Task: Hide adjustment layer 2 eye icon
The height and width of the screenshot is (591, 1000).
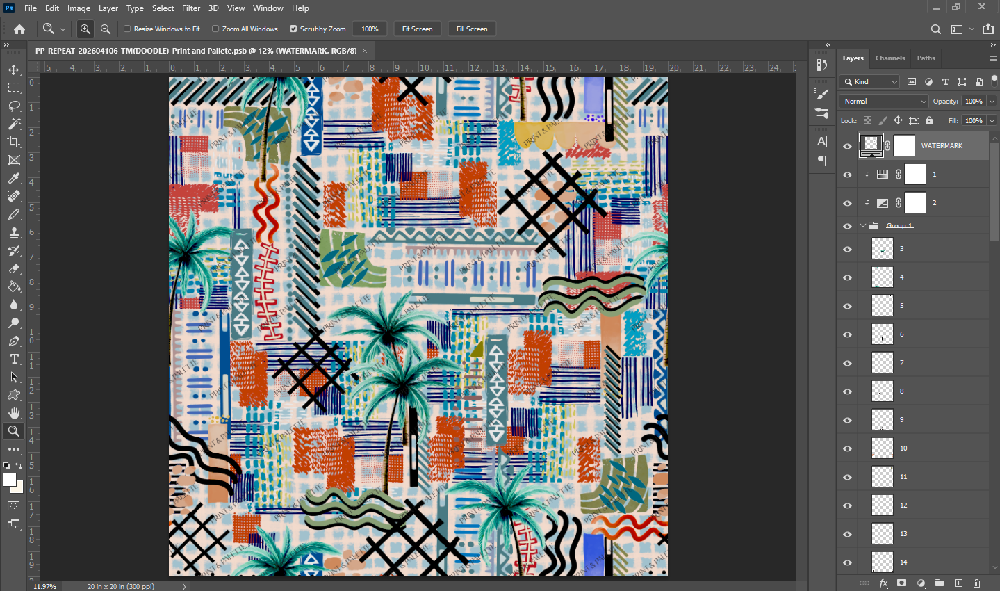Action: [x=848, y=203]
